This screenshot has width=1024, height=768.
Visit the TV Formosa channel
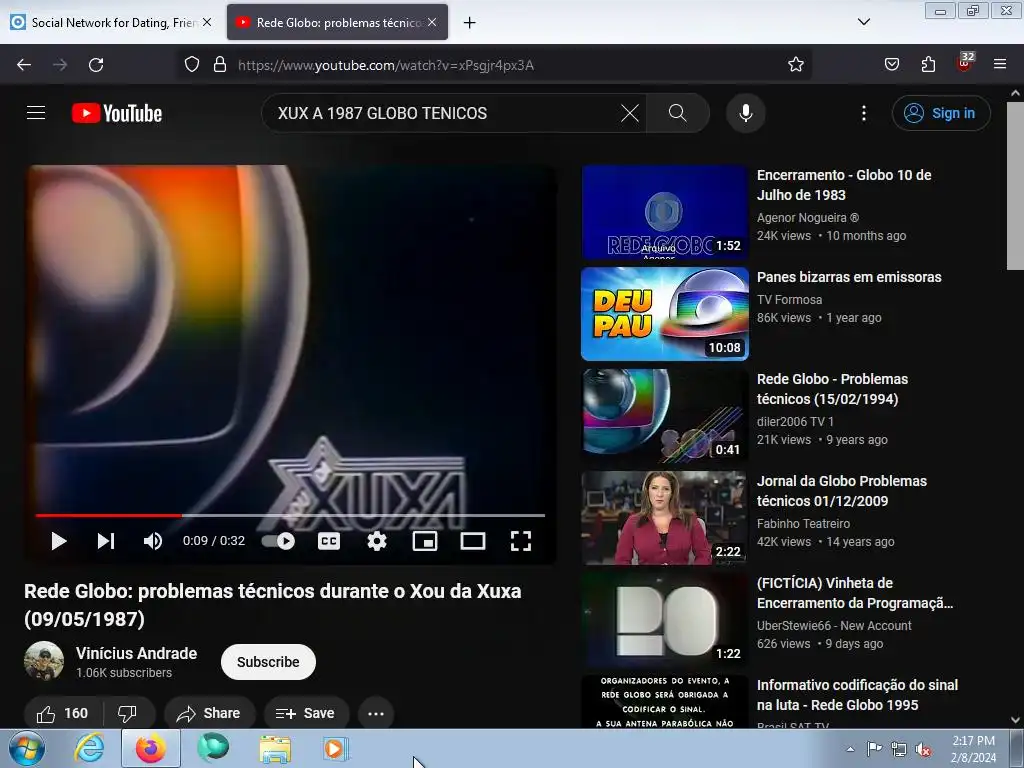789,300
